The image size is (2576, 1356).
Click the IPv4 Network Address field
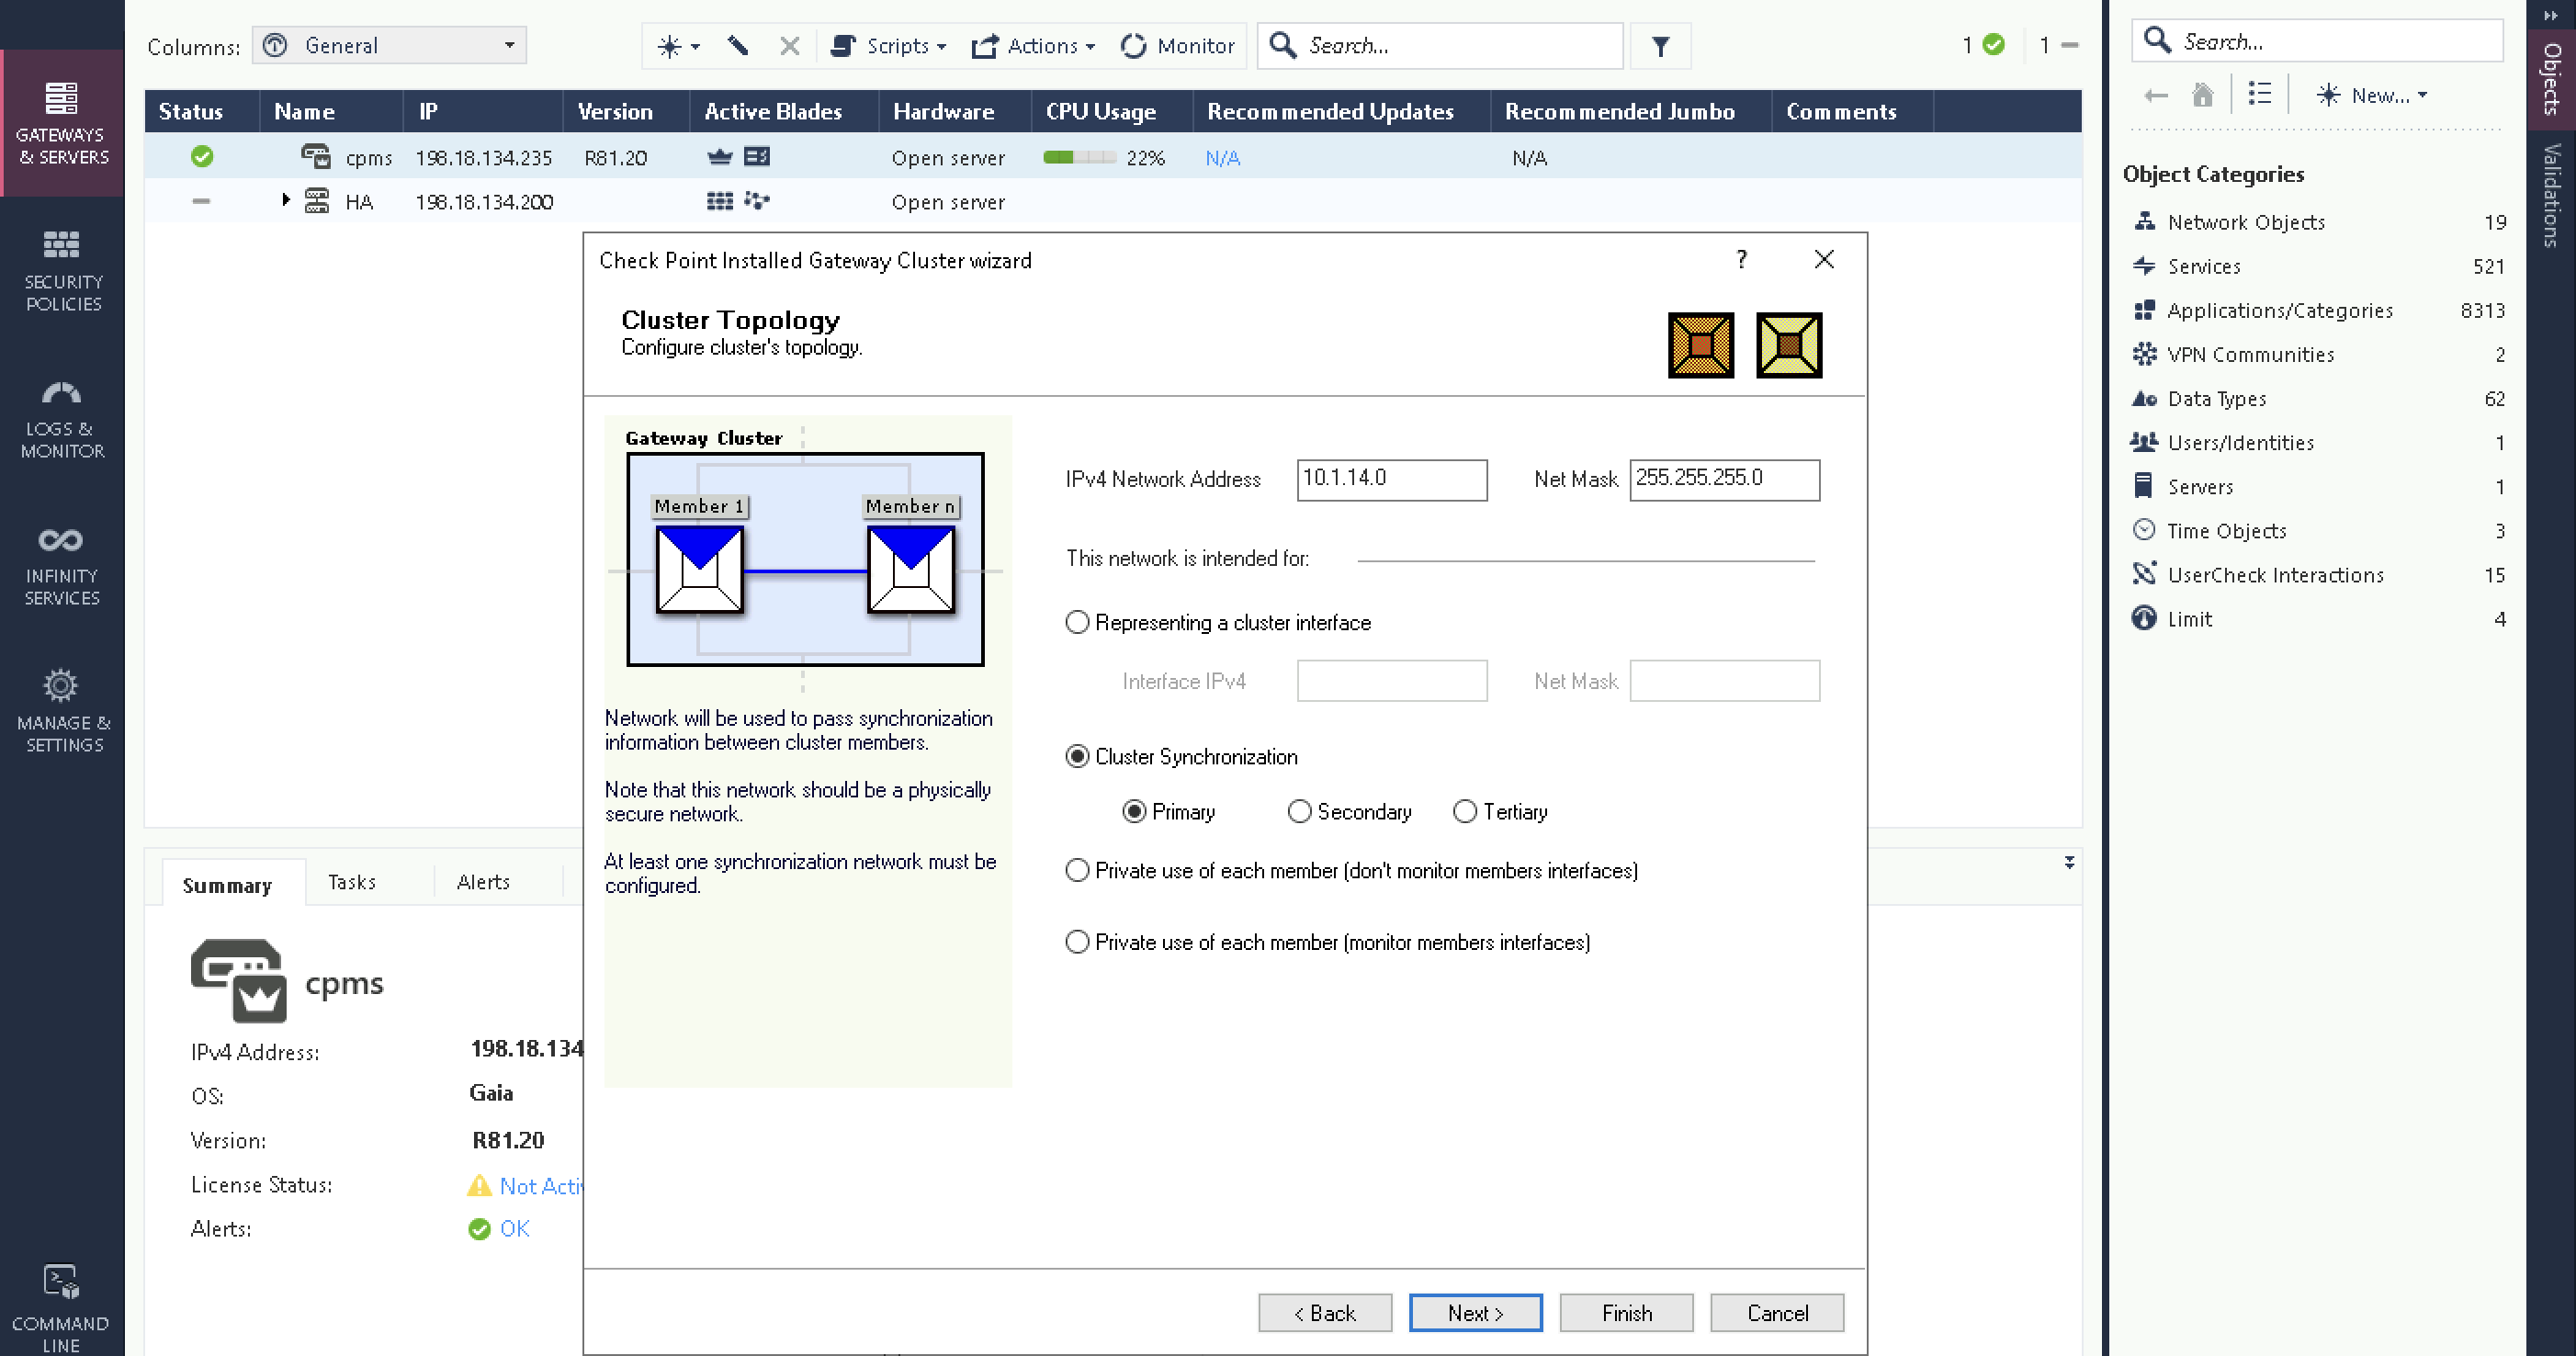[x=1391, y=479]
